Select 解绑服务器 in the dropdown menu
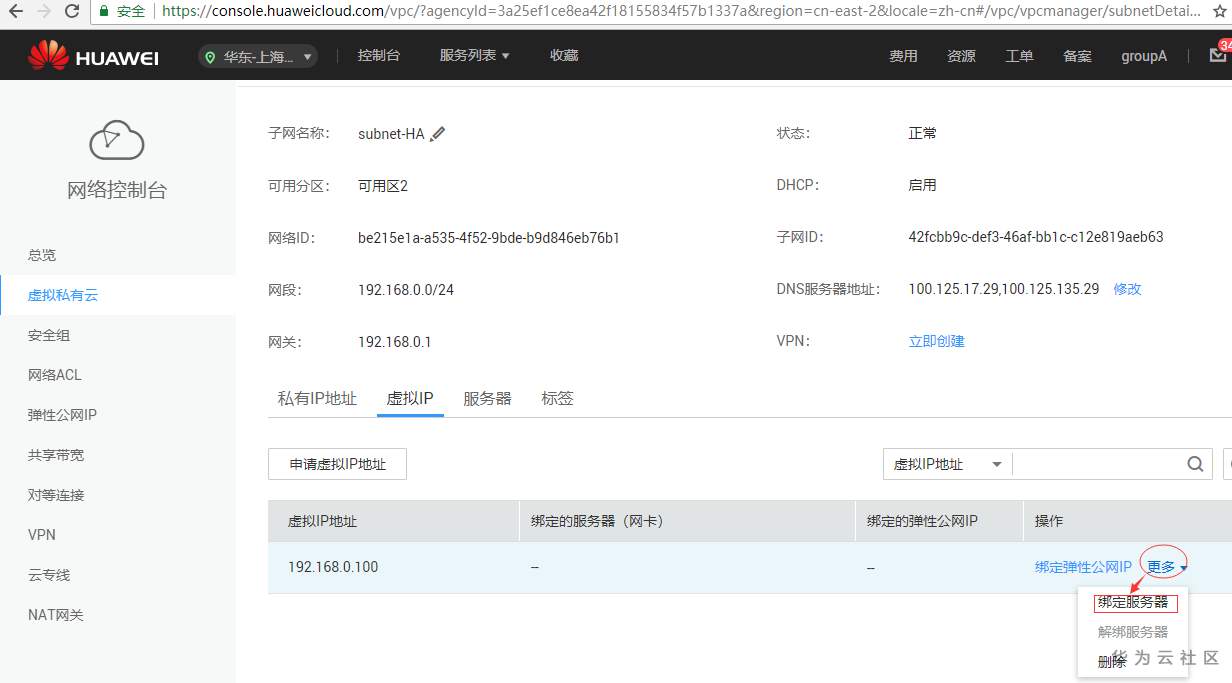This screenshot has height=683, width=1232. click(x=1133, y=632)
